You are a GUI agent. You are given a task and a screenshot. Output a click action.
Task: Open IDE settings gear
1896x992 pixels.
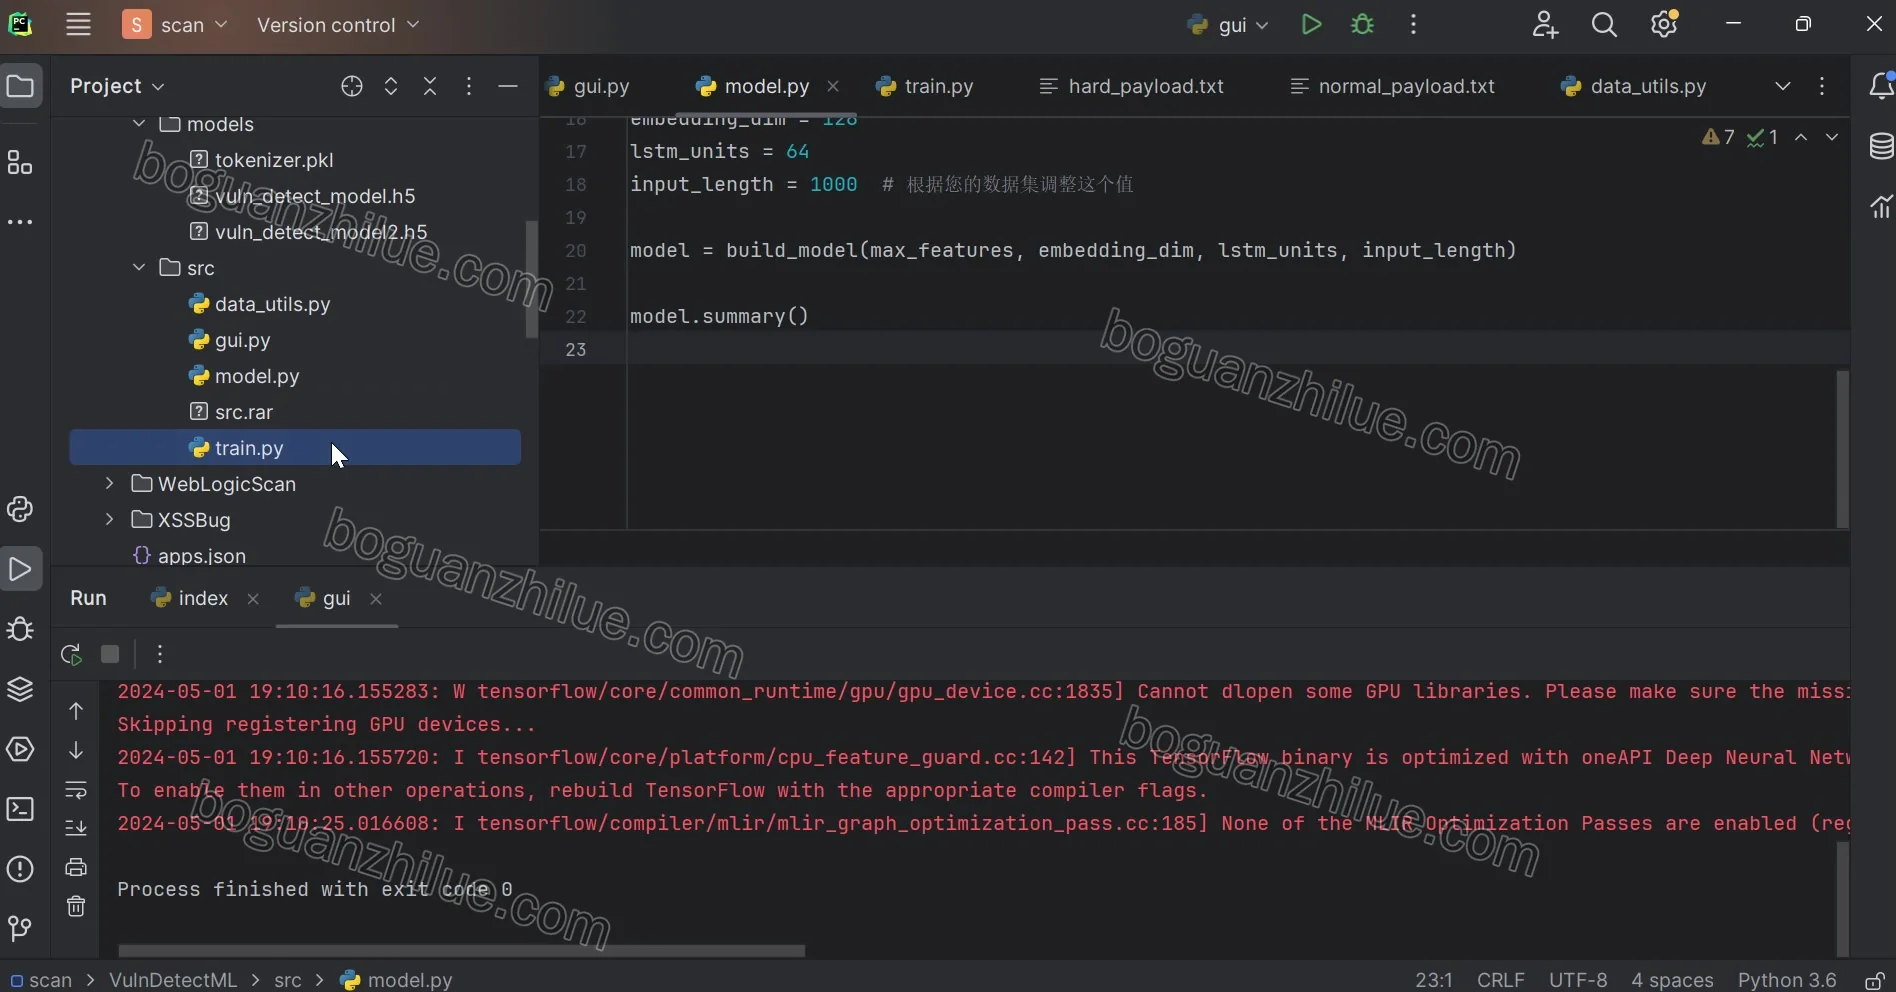pyautogui.click(x=1665, y=25)
